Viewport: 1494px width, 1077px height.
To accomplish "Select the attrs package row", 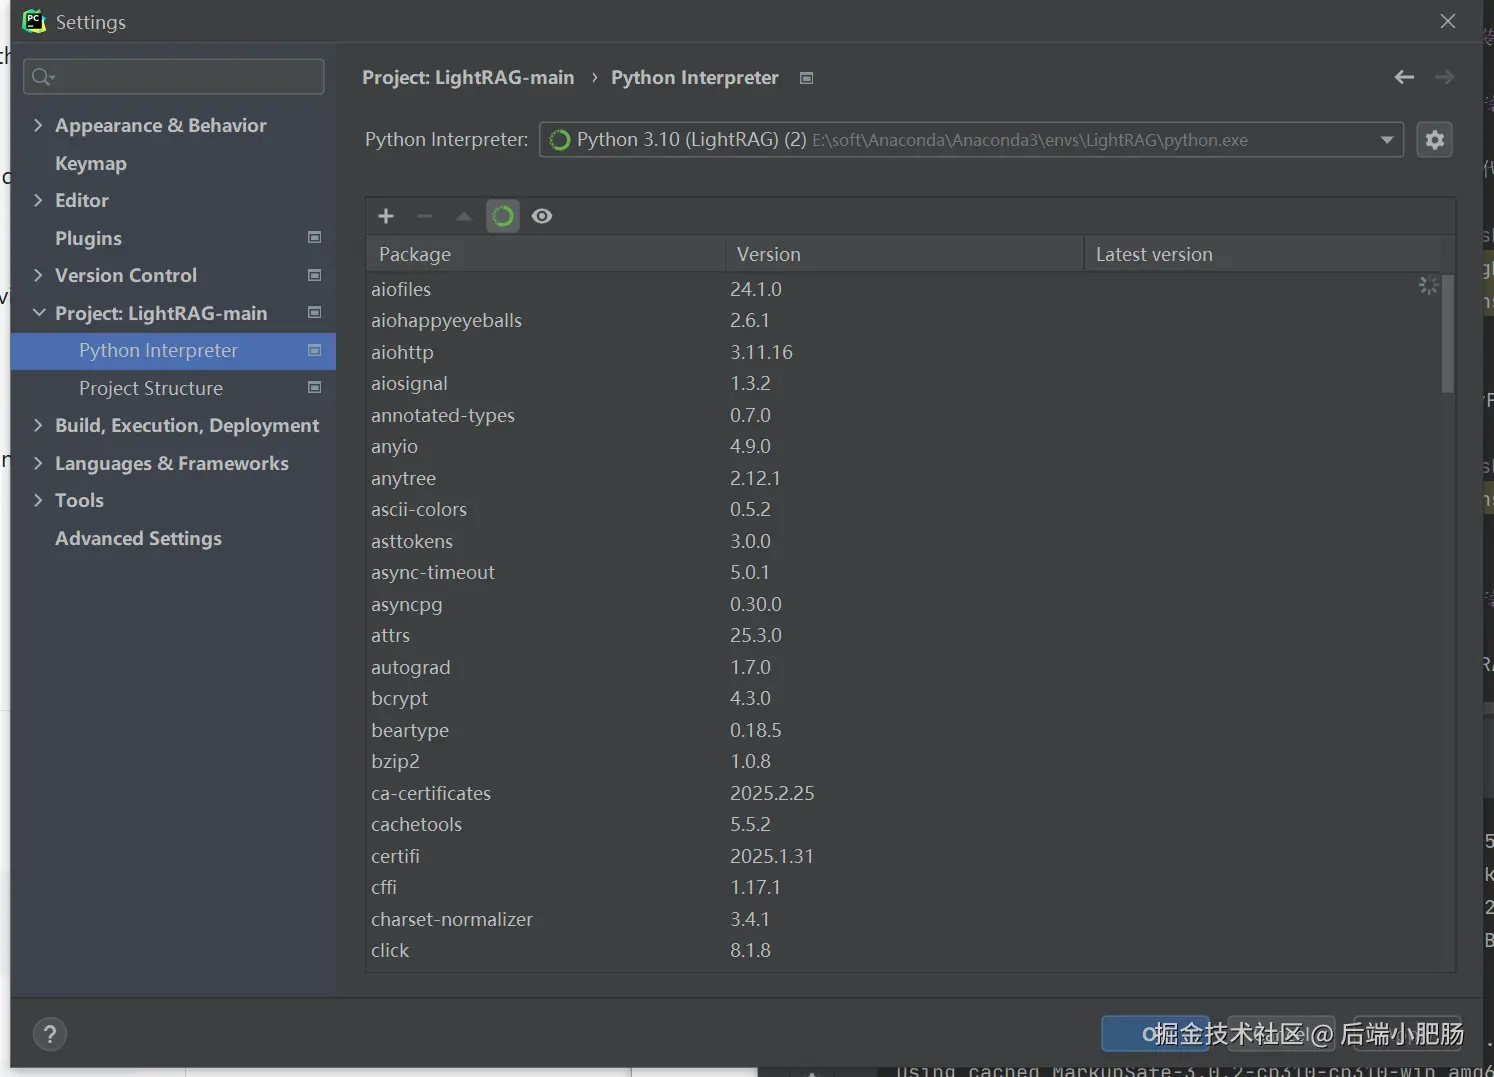I will click(904, 635).
